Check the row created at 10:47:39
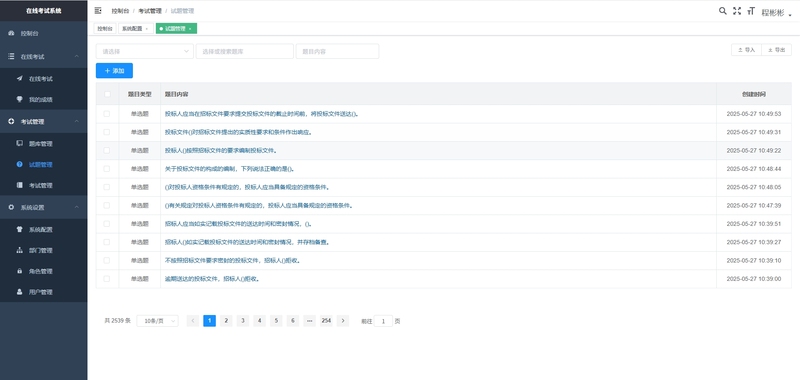Image resolution: width=800 pixels, height=380 pixels. click(107, 206)
